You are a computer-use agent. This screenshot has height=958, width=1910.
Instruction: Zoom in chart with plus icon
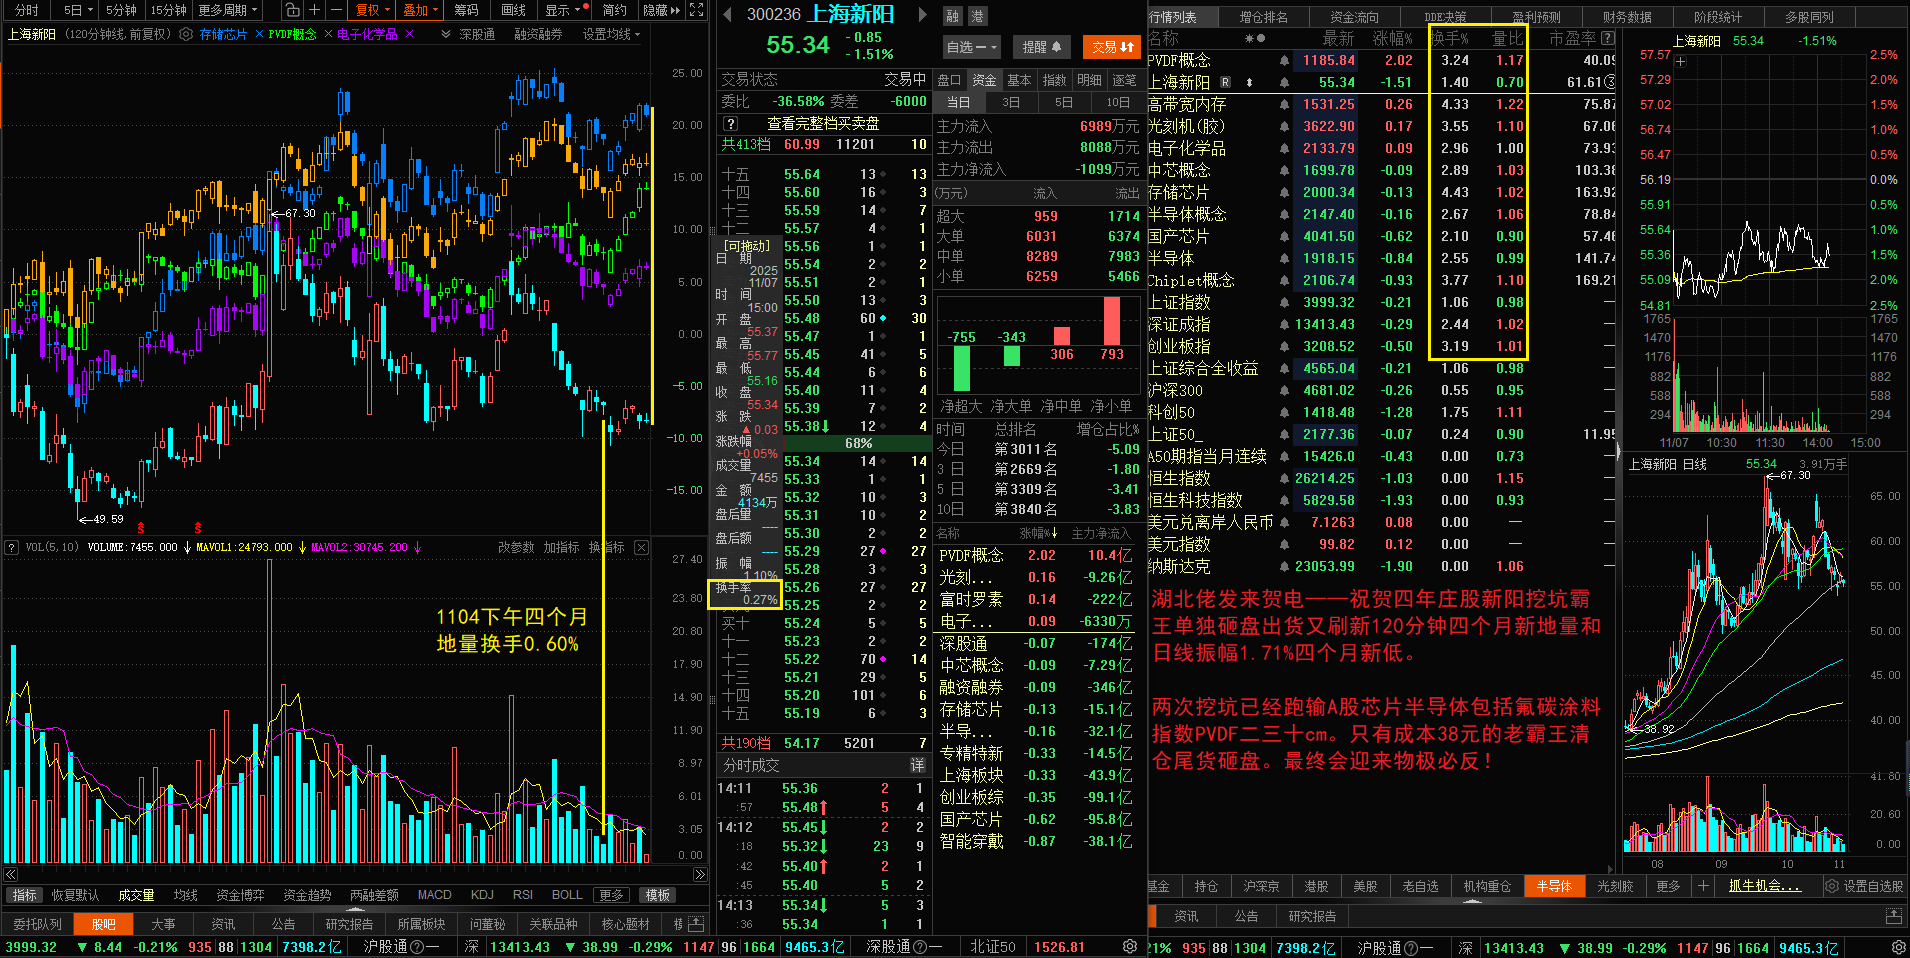[x=314, y=10]
